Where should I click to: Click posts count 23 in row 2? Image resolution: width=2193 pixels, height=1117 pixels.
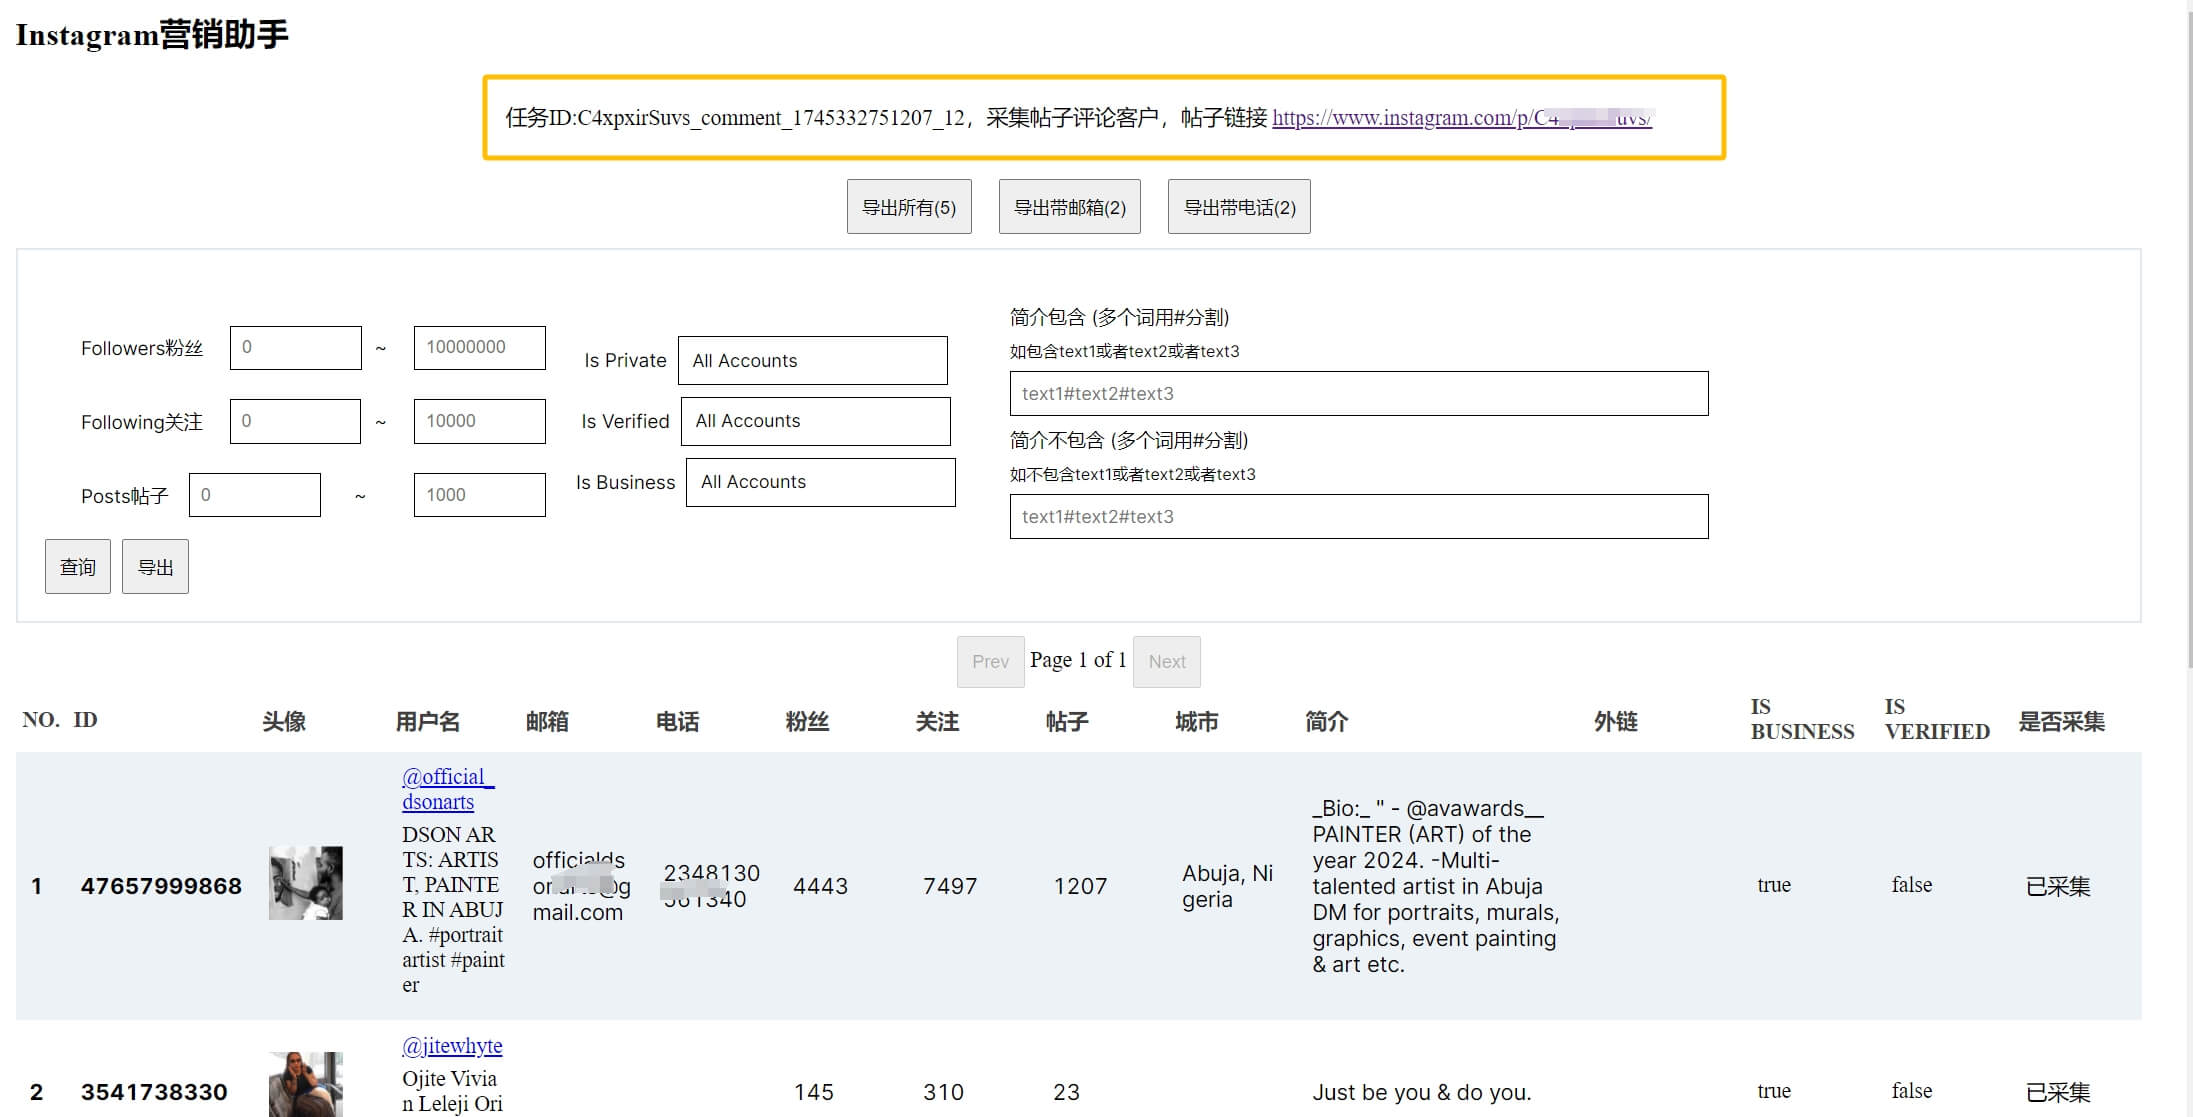[1066, 1092]
